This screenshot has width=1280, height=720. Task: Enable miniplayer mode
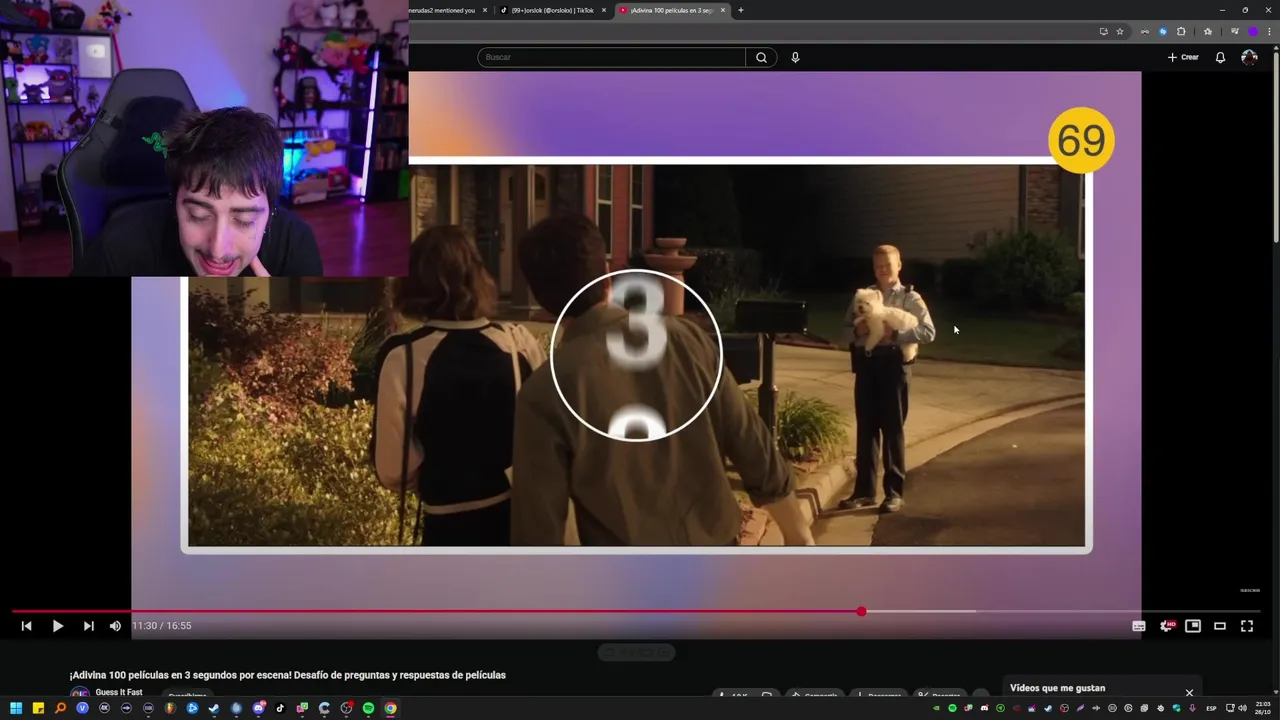click(1193, 626)
